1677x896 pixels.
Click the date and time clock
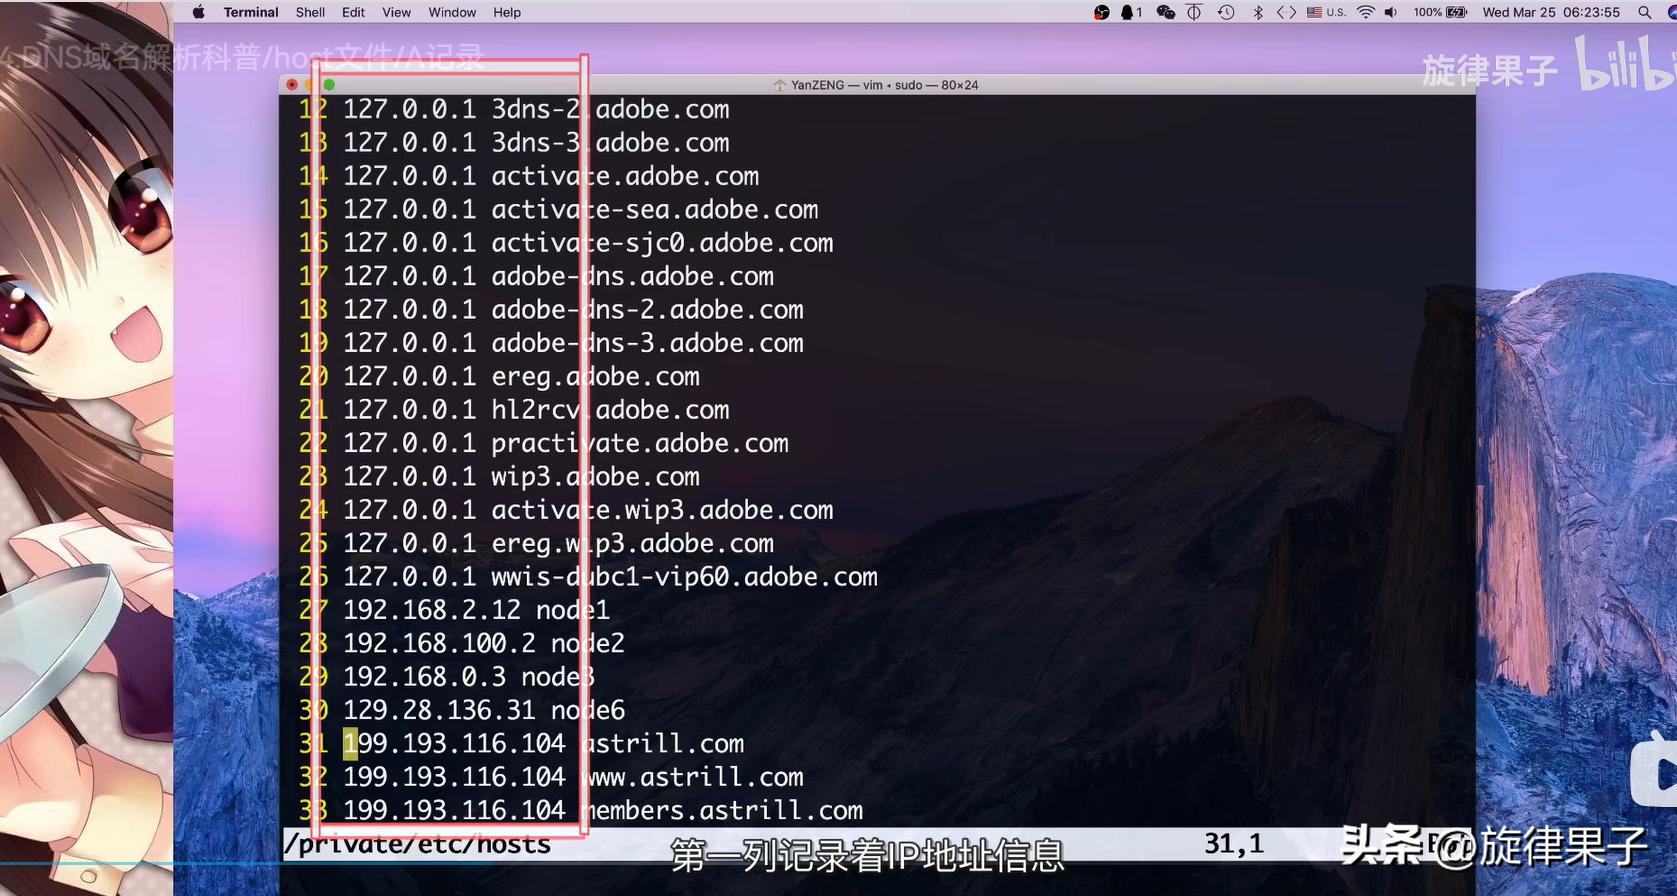(1551, 12)
